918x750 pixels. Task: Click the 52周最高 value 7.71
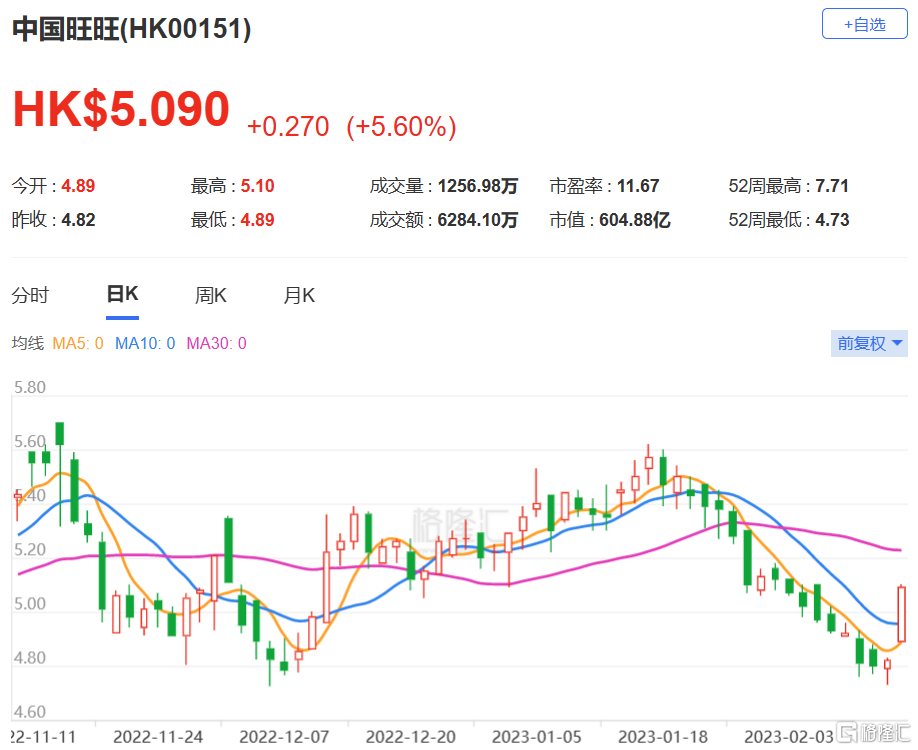[x=832, y=186]
